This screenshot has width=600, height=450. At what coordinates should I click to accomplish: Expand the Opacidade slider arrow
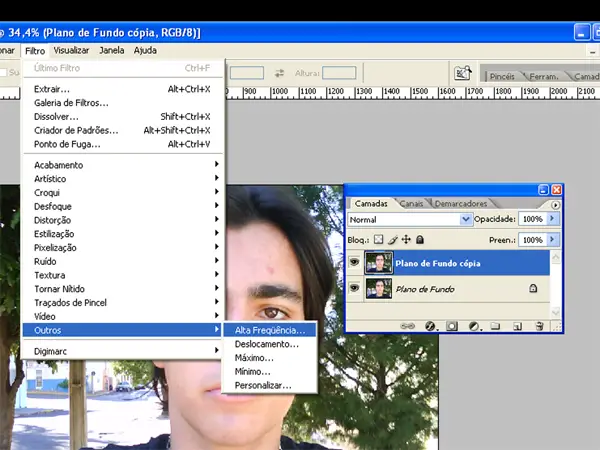(x=552, y=219)
